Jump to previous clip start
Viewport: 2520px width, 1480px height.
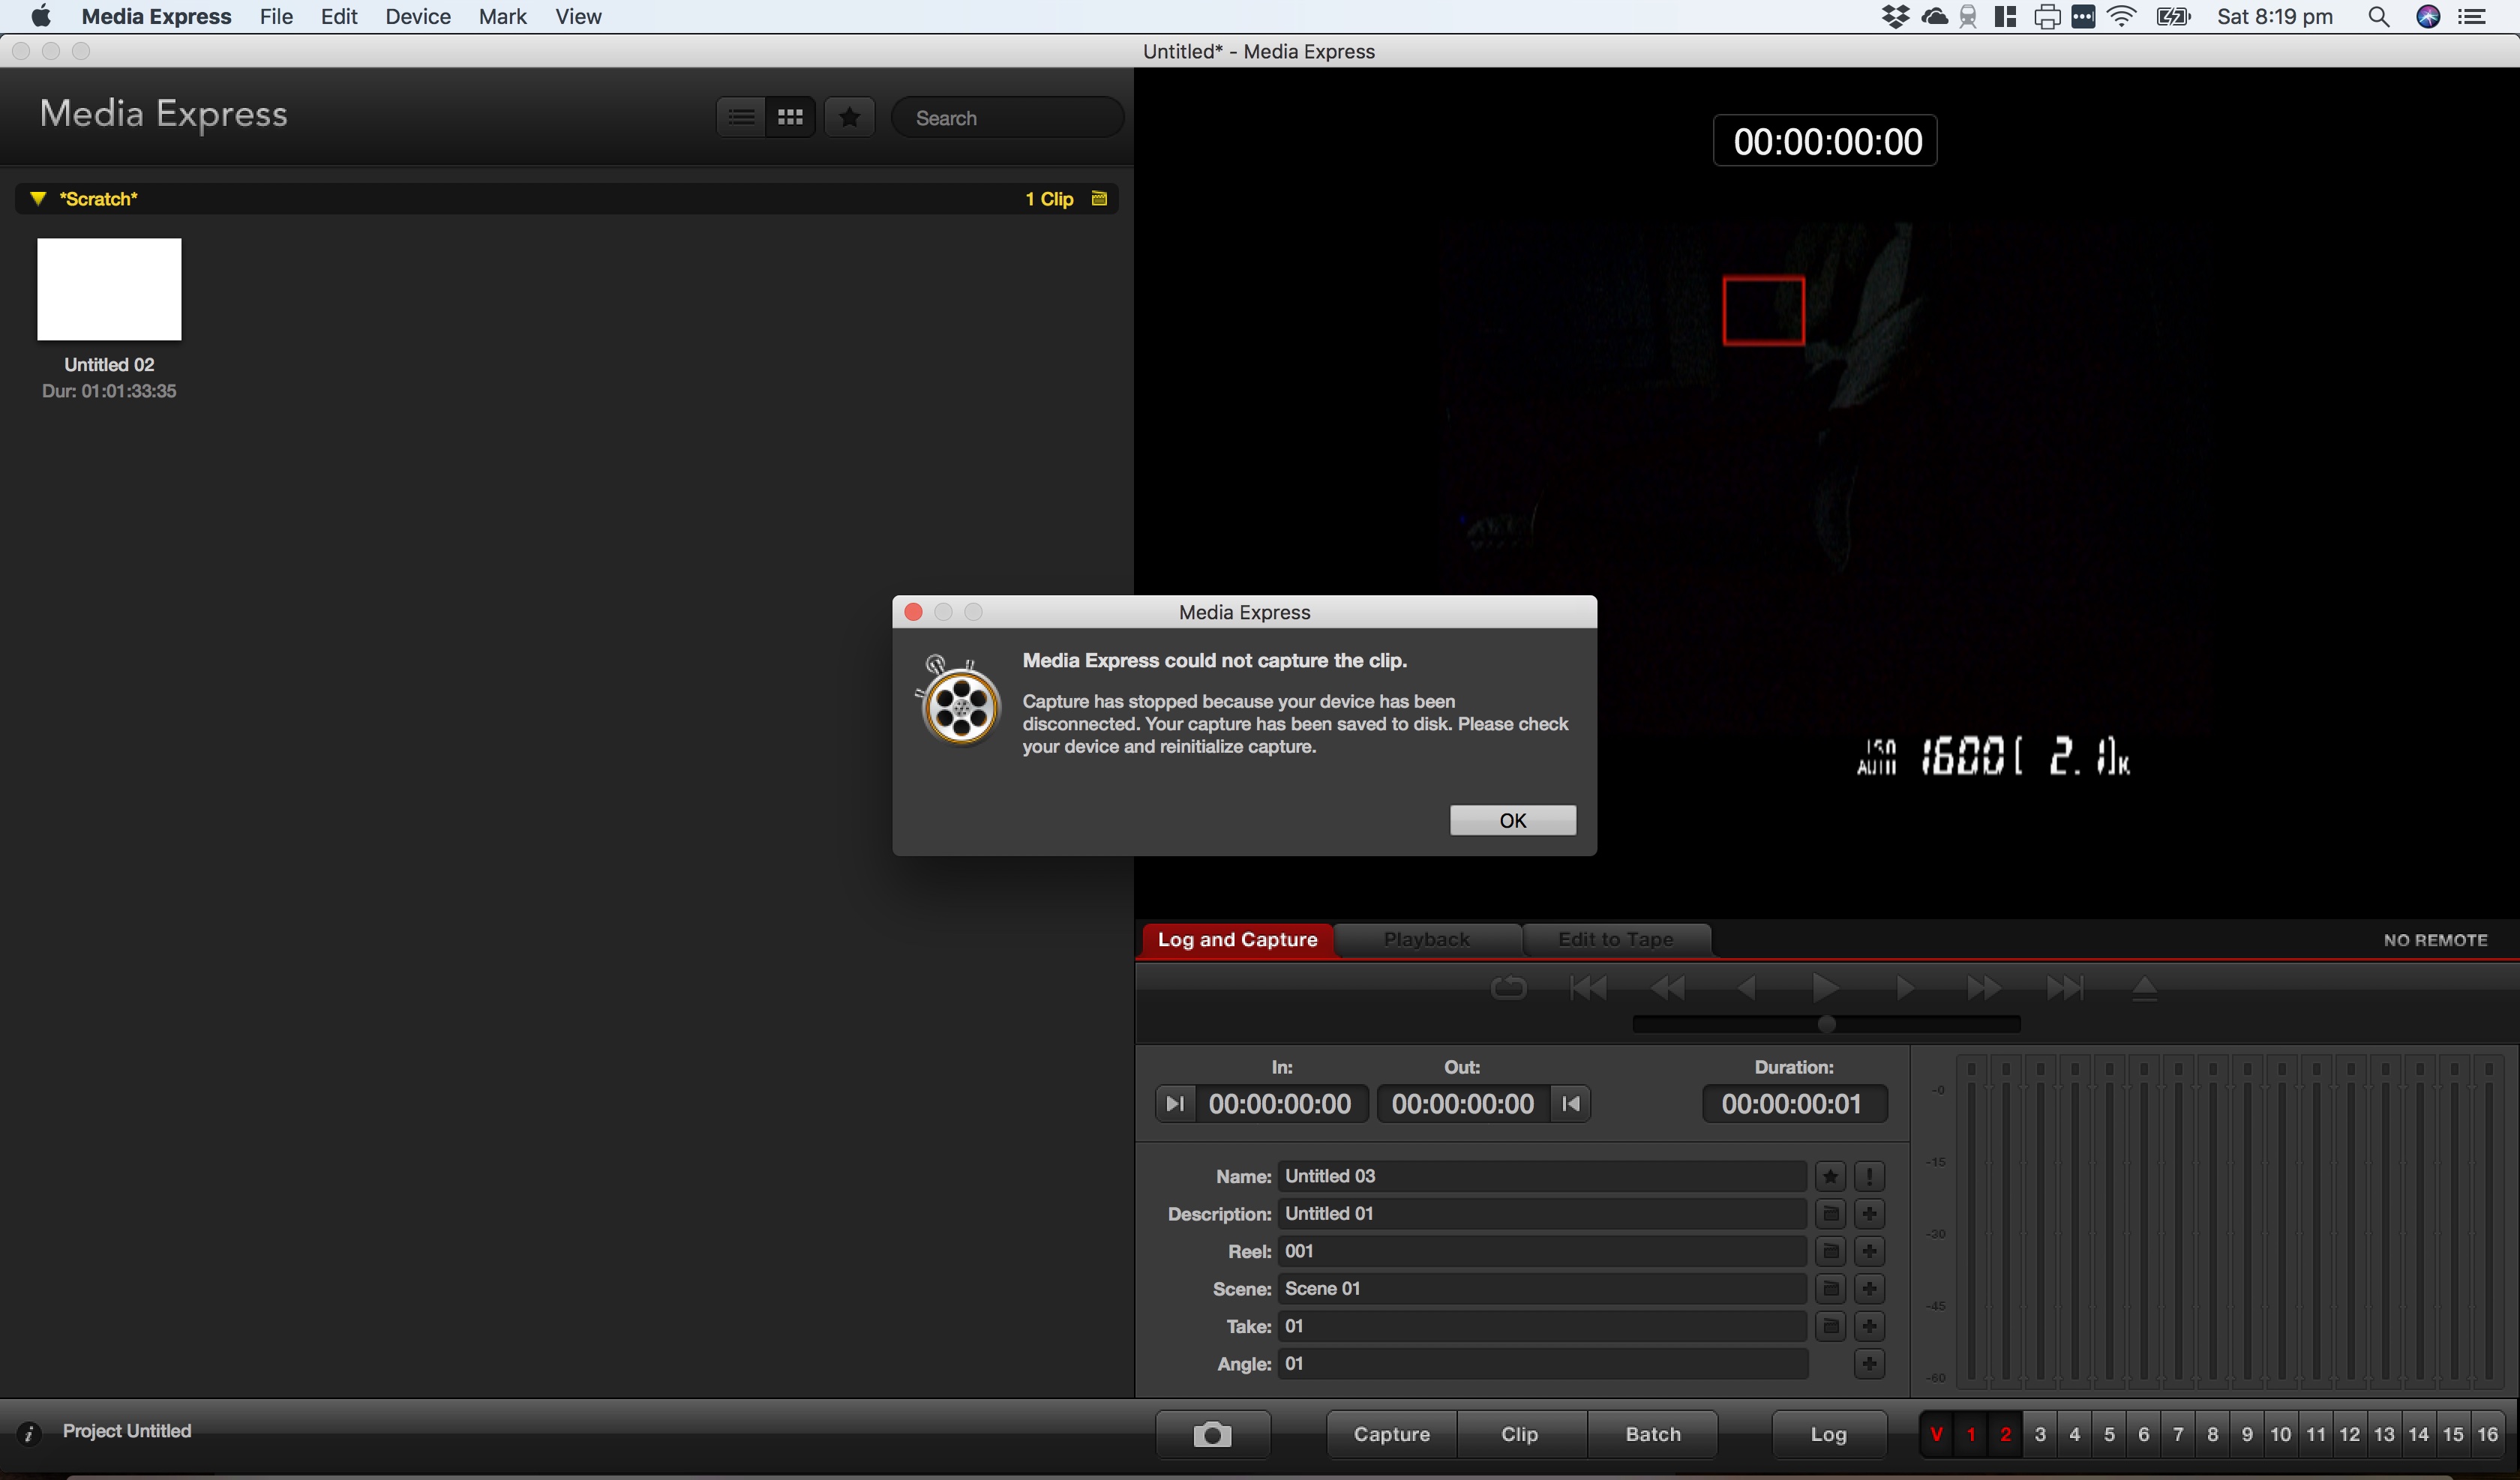1588,988
